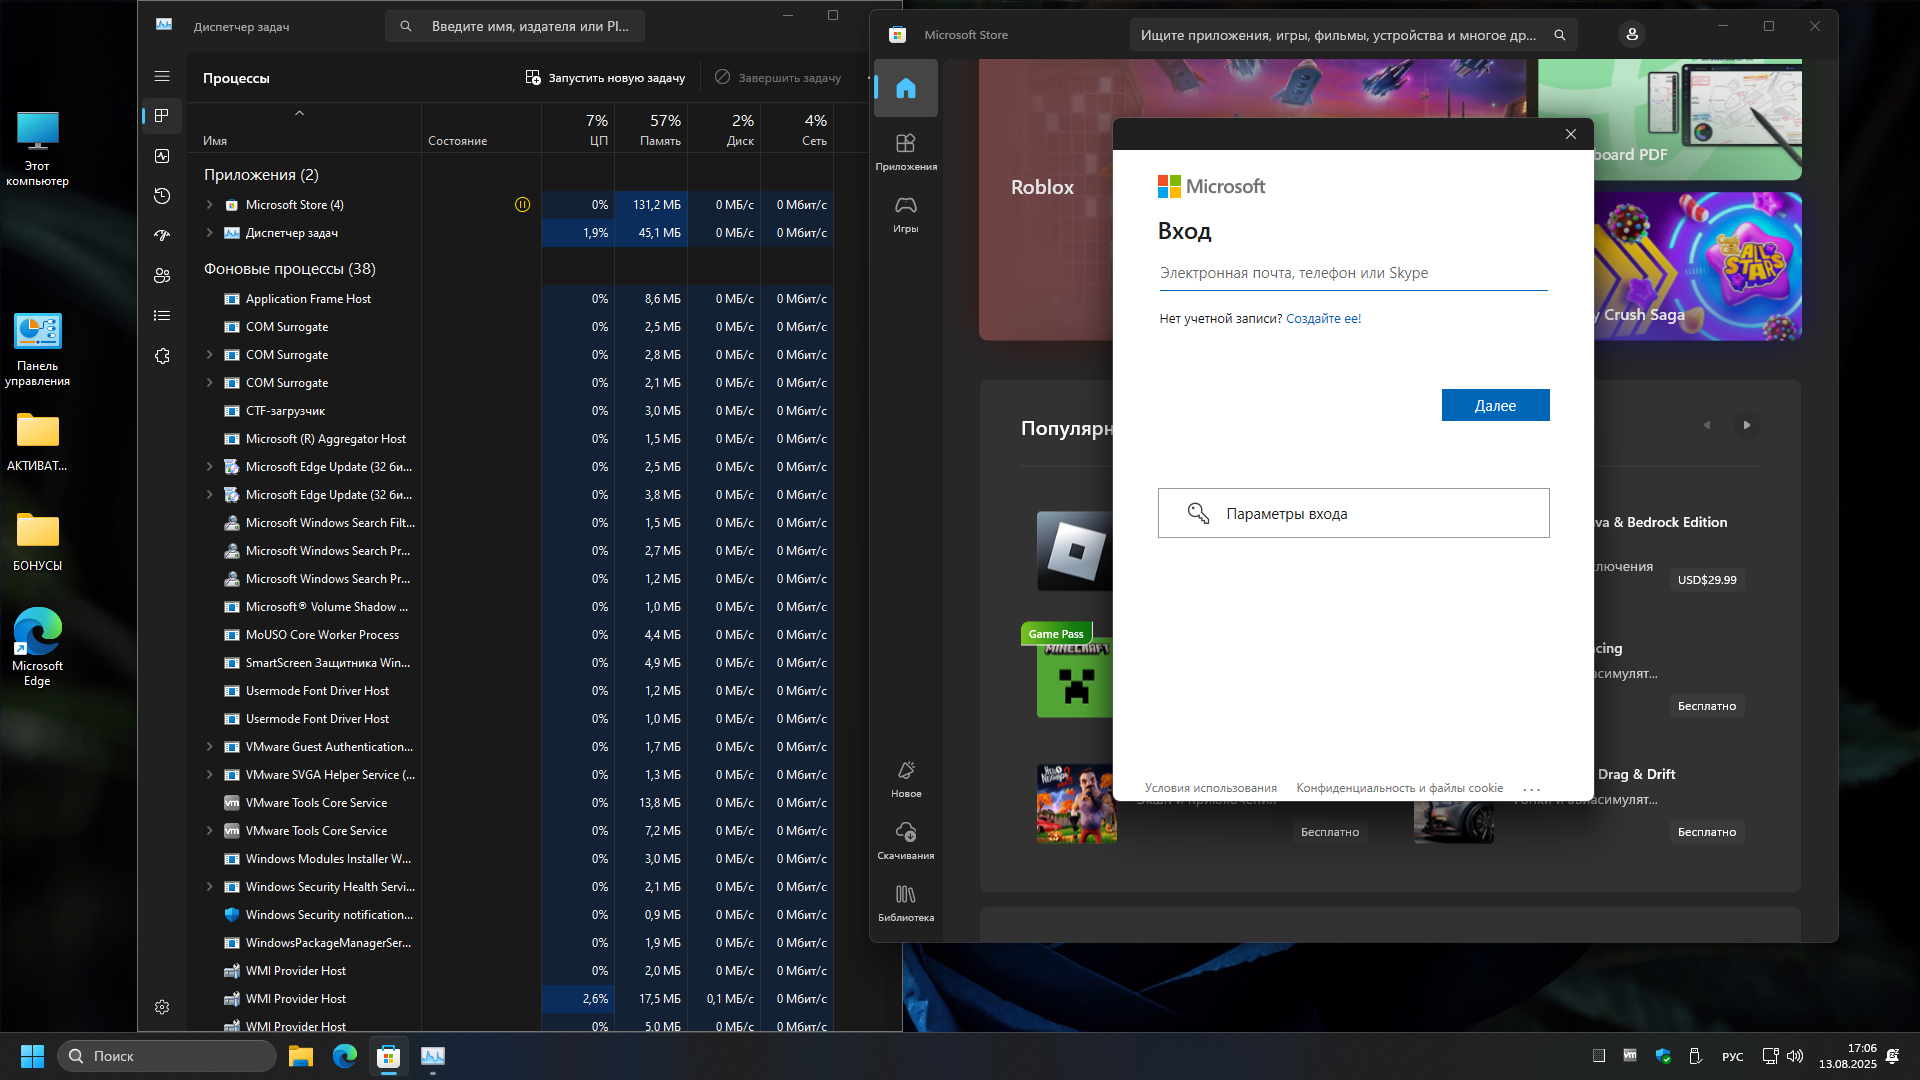Open Игры section in Microsoft Store

(906, 214)
